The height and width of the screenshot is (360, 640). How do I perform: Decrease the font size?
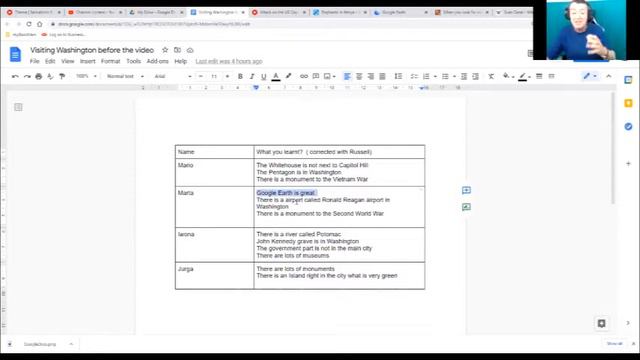point(200,76)
